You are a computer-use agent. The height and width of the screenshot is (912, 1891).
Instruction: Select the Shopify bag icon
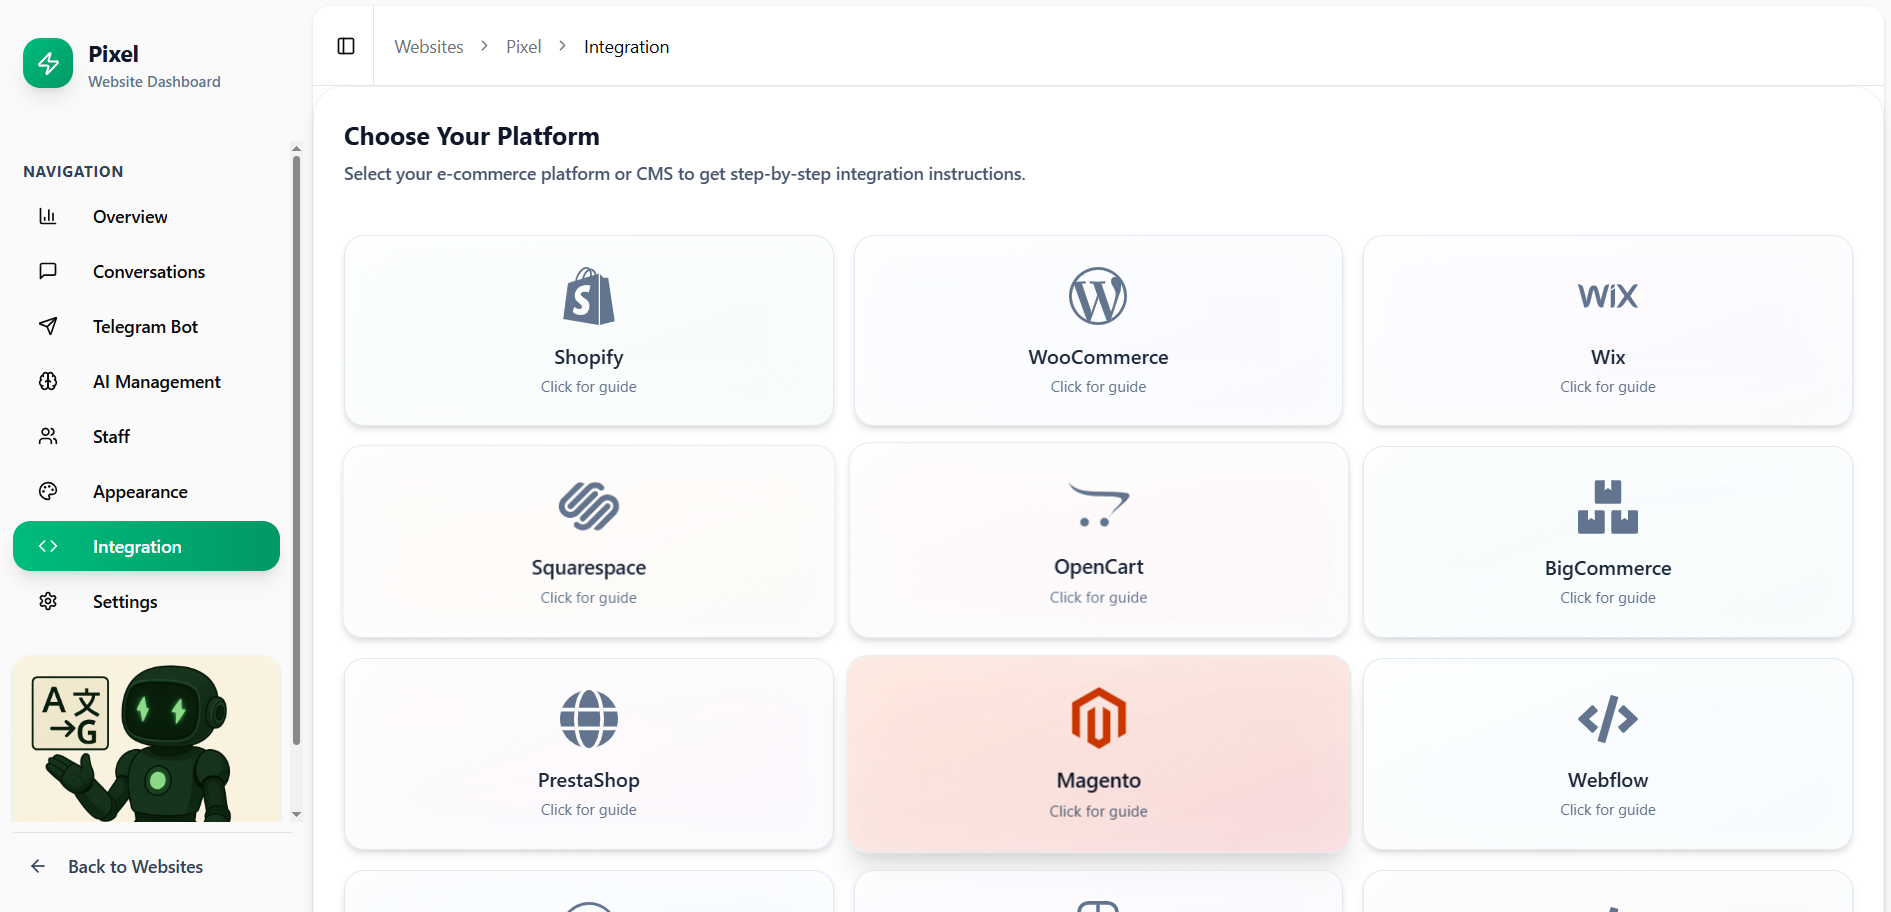tap(588, 296)
